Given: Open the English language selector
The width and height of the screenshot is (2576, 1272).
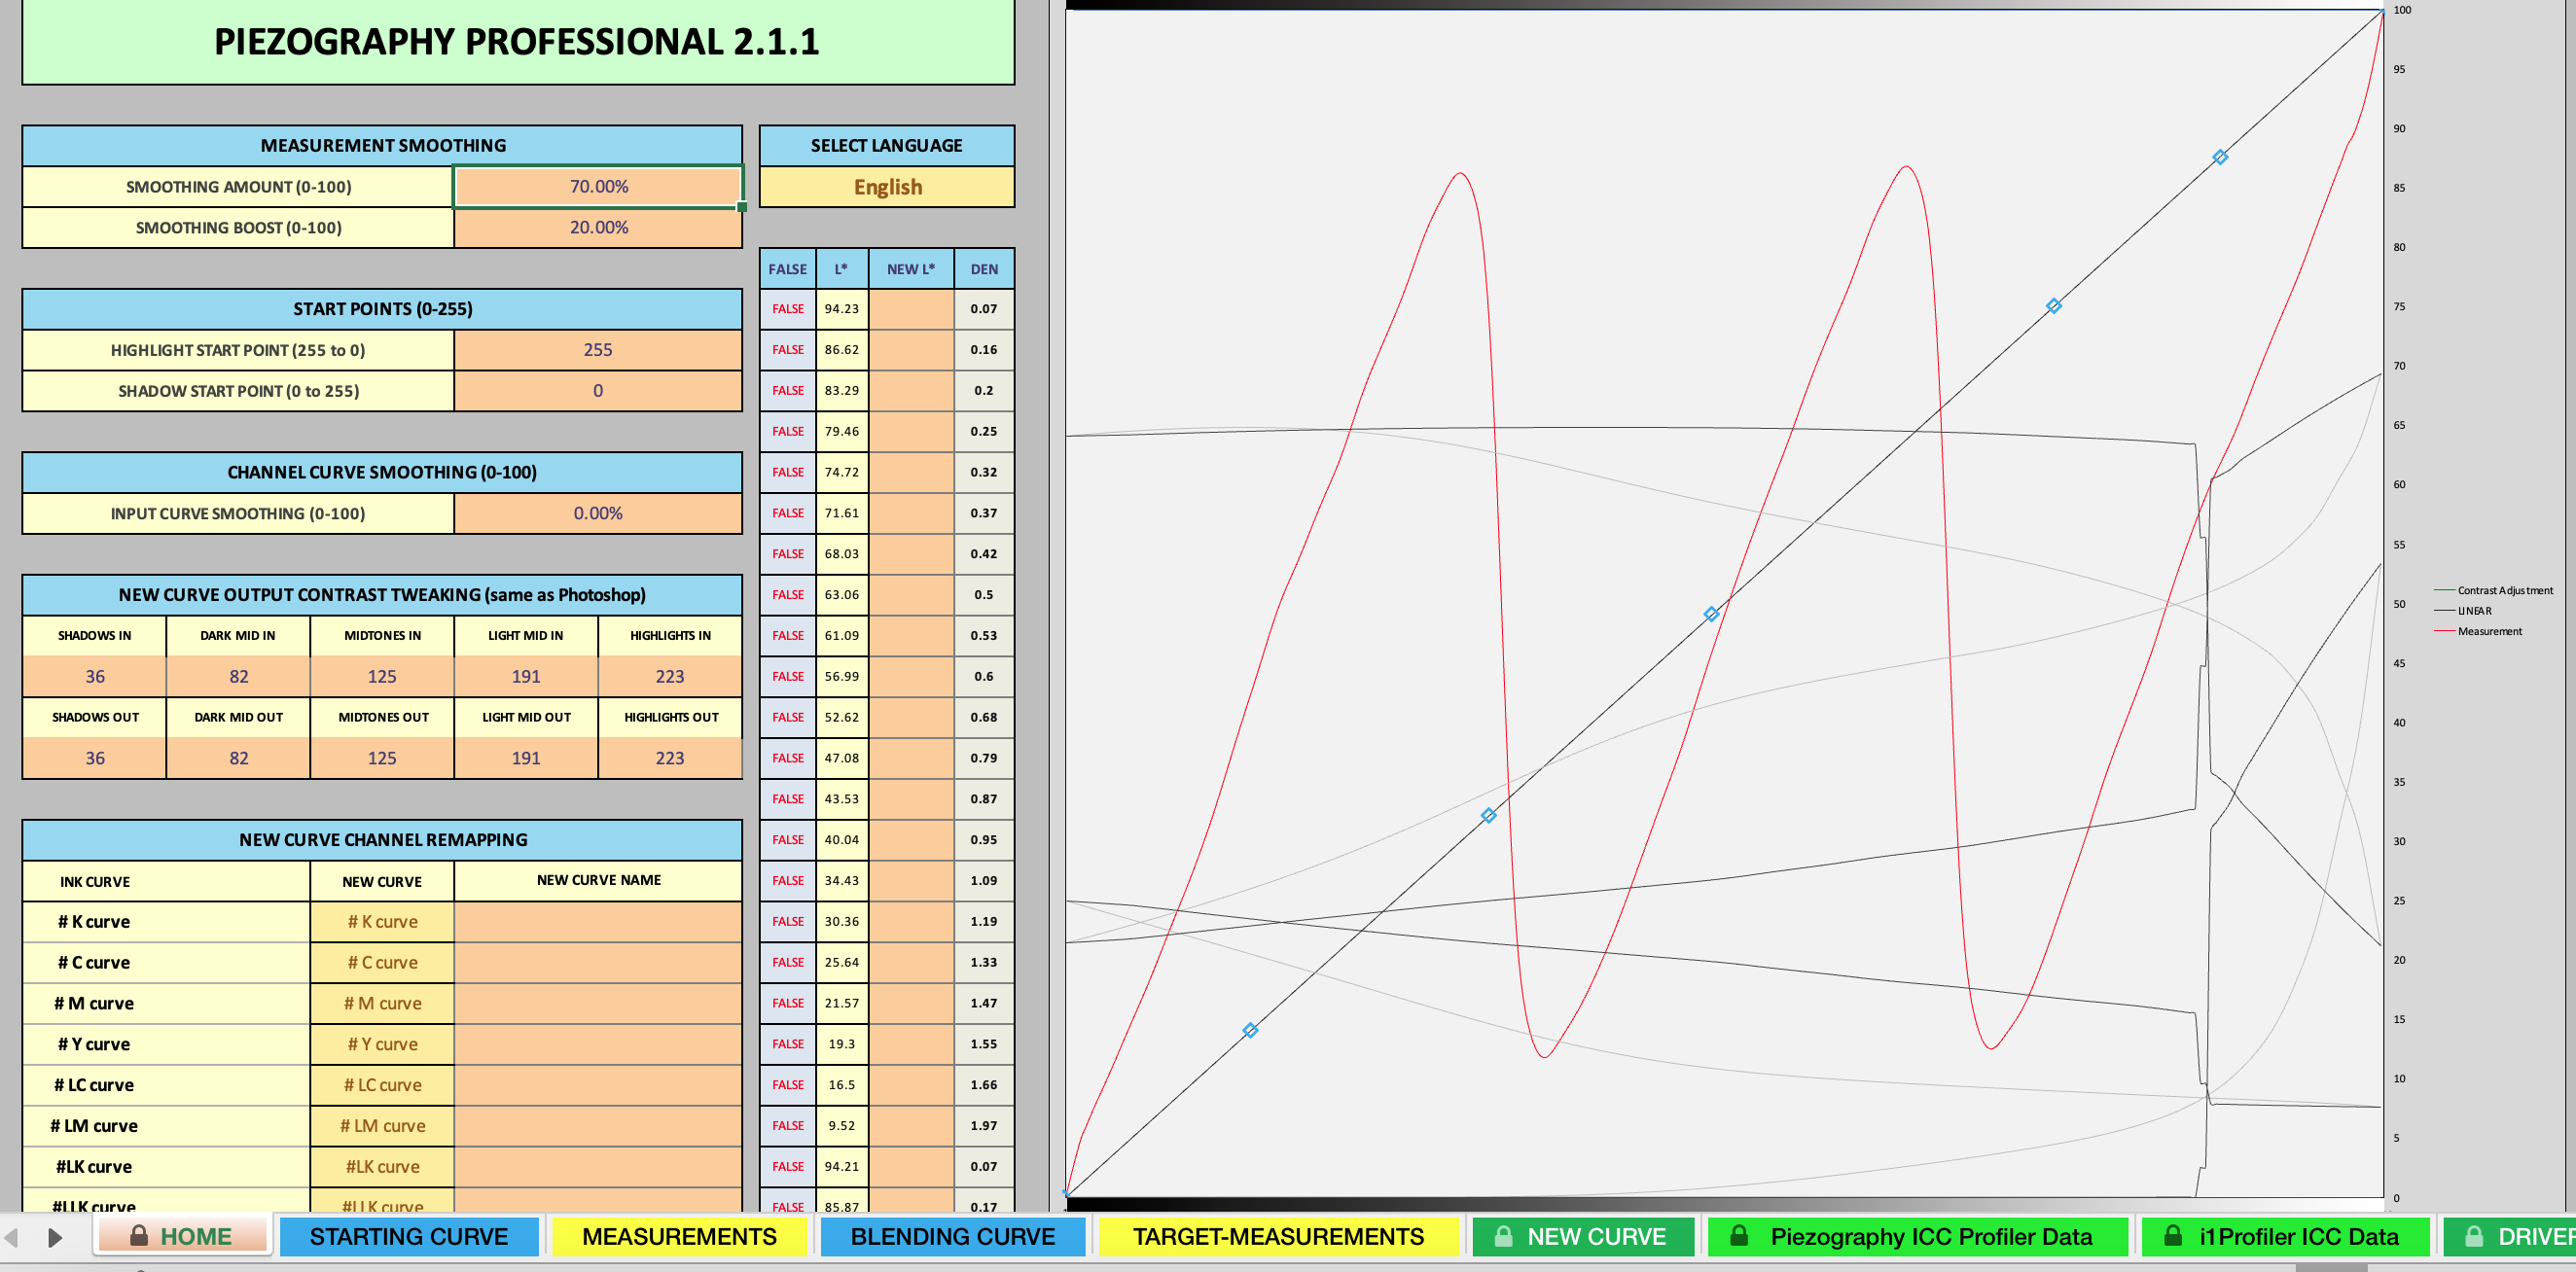Looking at the screenshot, I should [x=887, y=187].
